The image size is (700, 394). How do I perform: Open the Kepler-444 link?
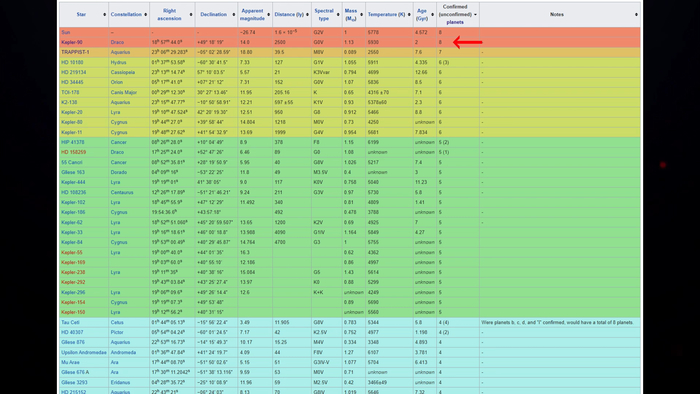(x=73, y=182)
